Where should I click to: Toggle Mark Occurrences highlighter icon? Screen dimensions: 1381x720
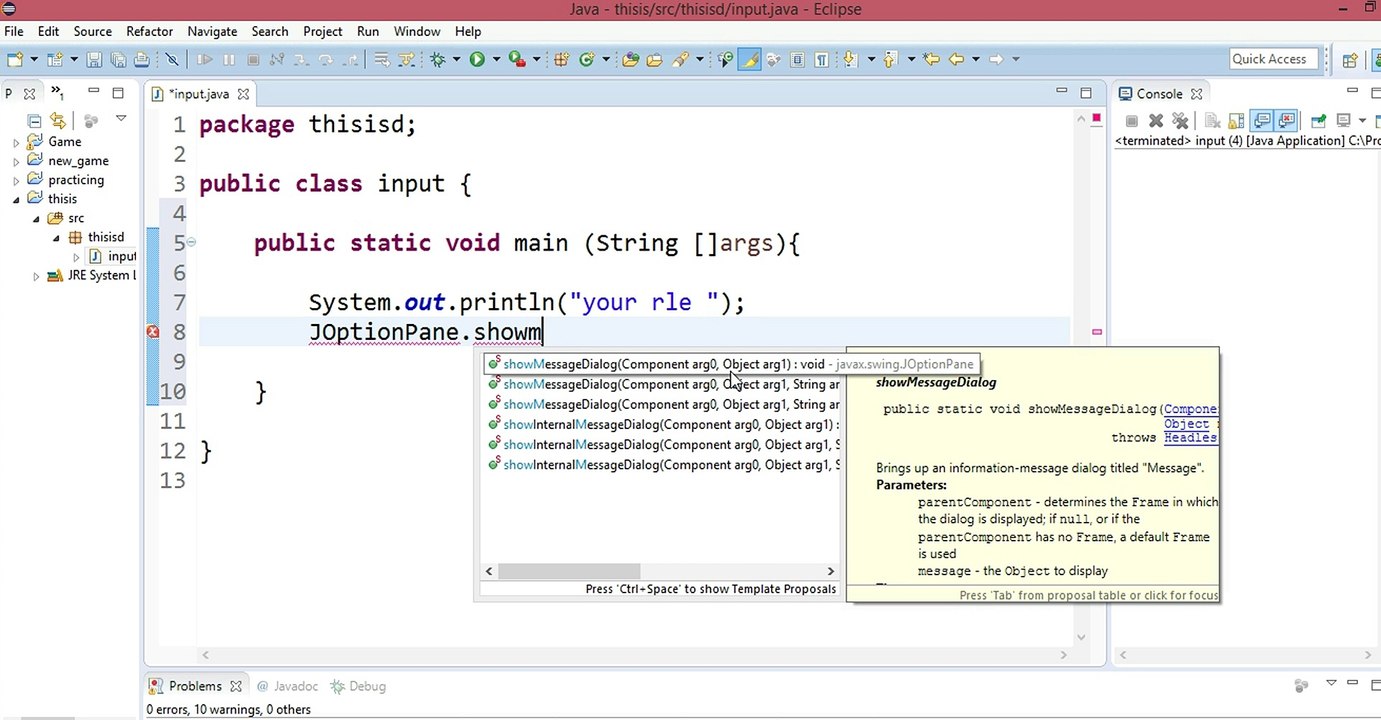tap(749, 59)
